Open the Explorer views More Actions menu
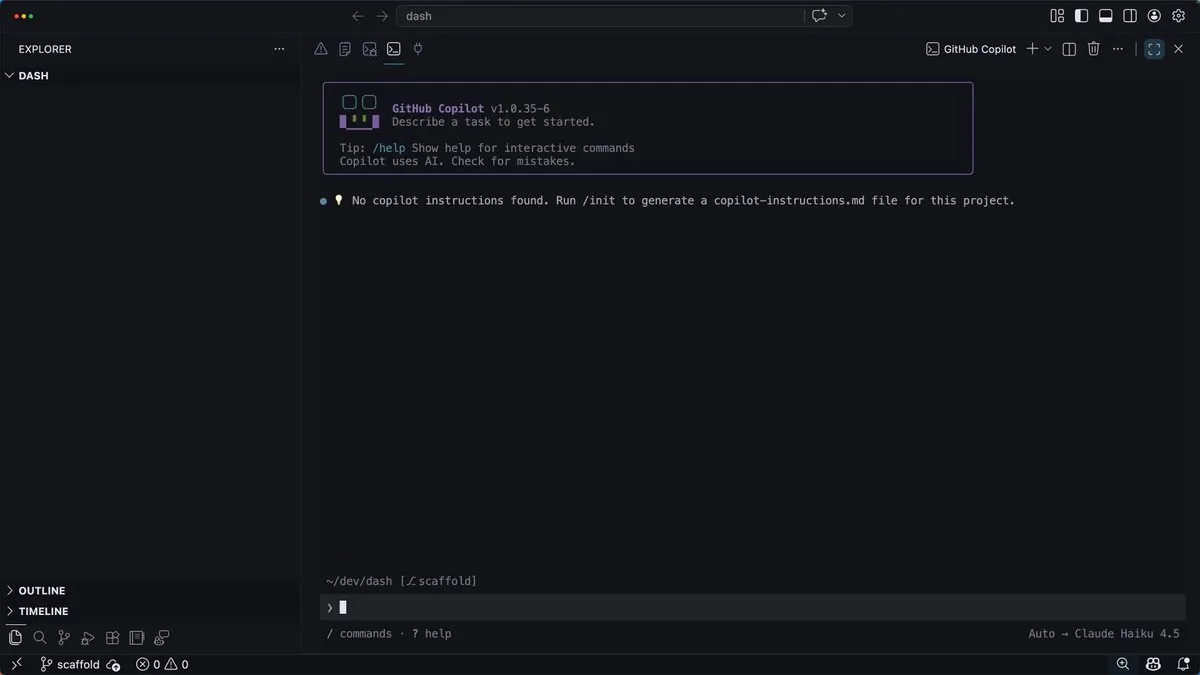The height and width of the screenshot is (675, 1200). click(279, 48)
